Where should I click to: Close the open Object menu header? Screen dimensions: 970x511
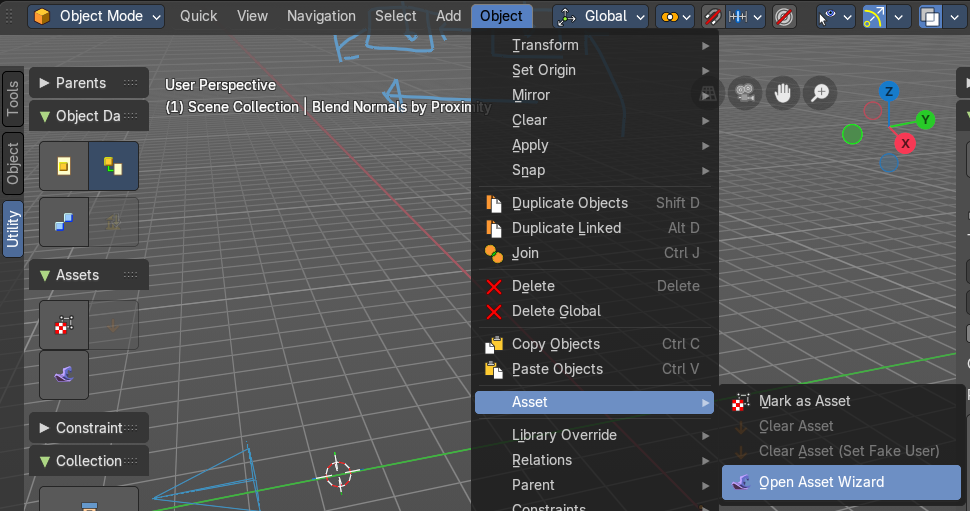pyautogui.click(x=502, y=16)
